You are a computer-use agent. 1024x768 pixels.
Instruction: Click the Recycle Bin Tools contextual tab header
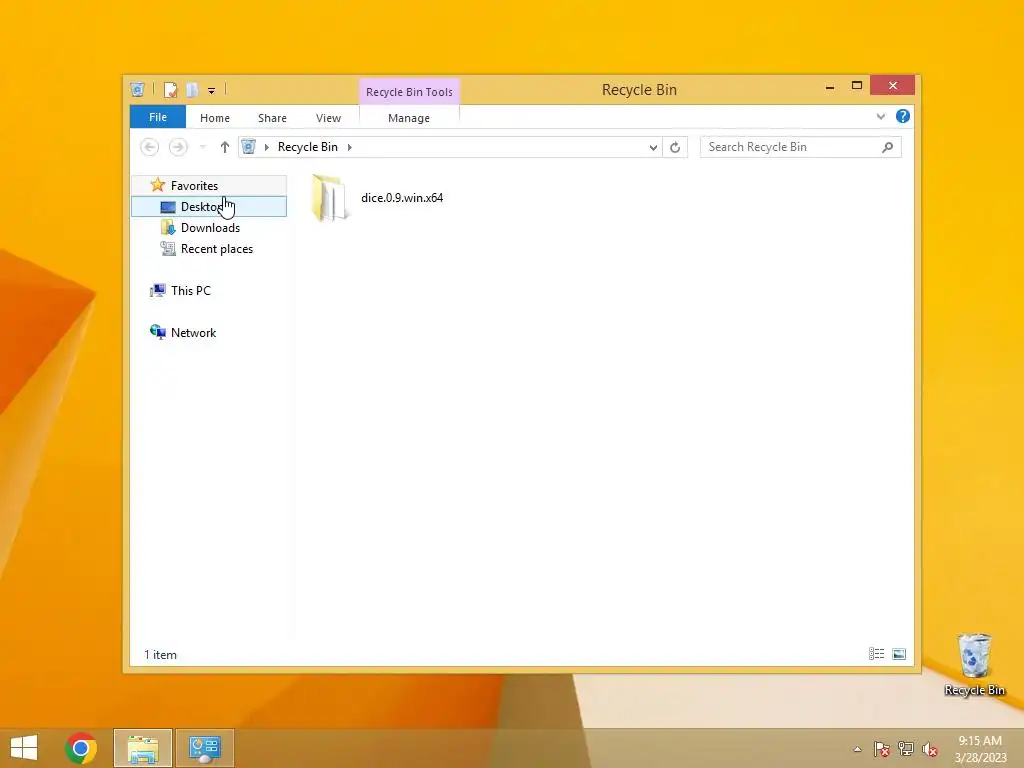coord(409,92)
